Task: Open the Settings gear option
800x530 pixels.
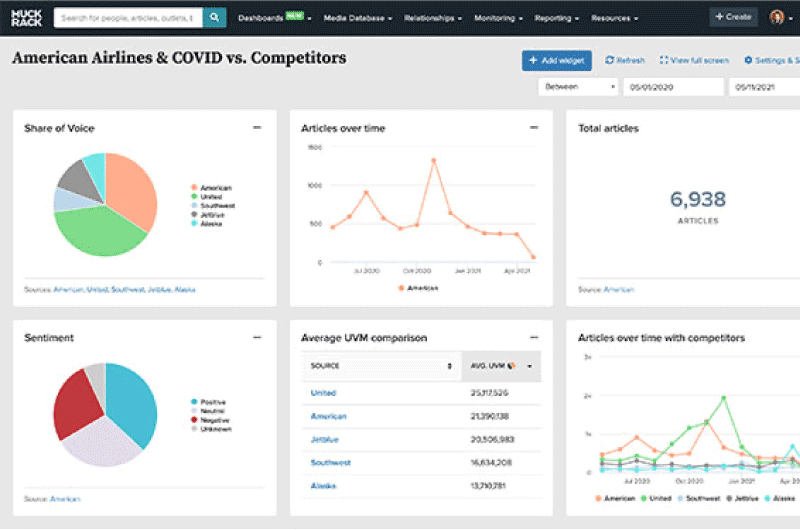Action: click(x=771, y=60)
